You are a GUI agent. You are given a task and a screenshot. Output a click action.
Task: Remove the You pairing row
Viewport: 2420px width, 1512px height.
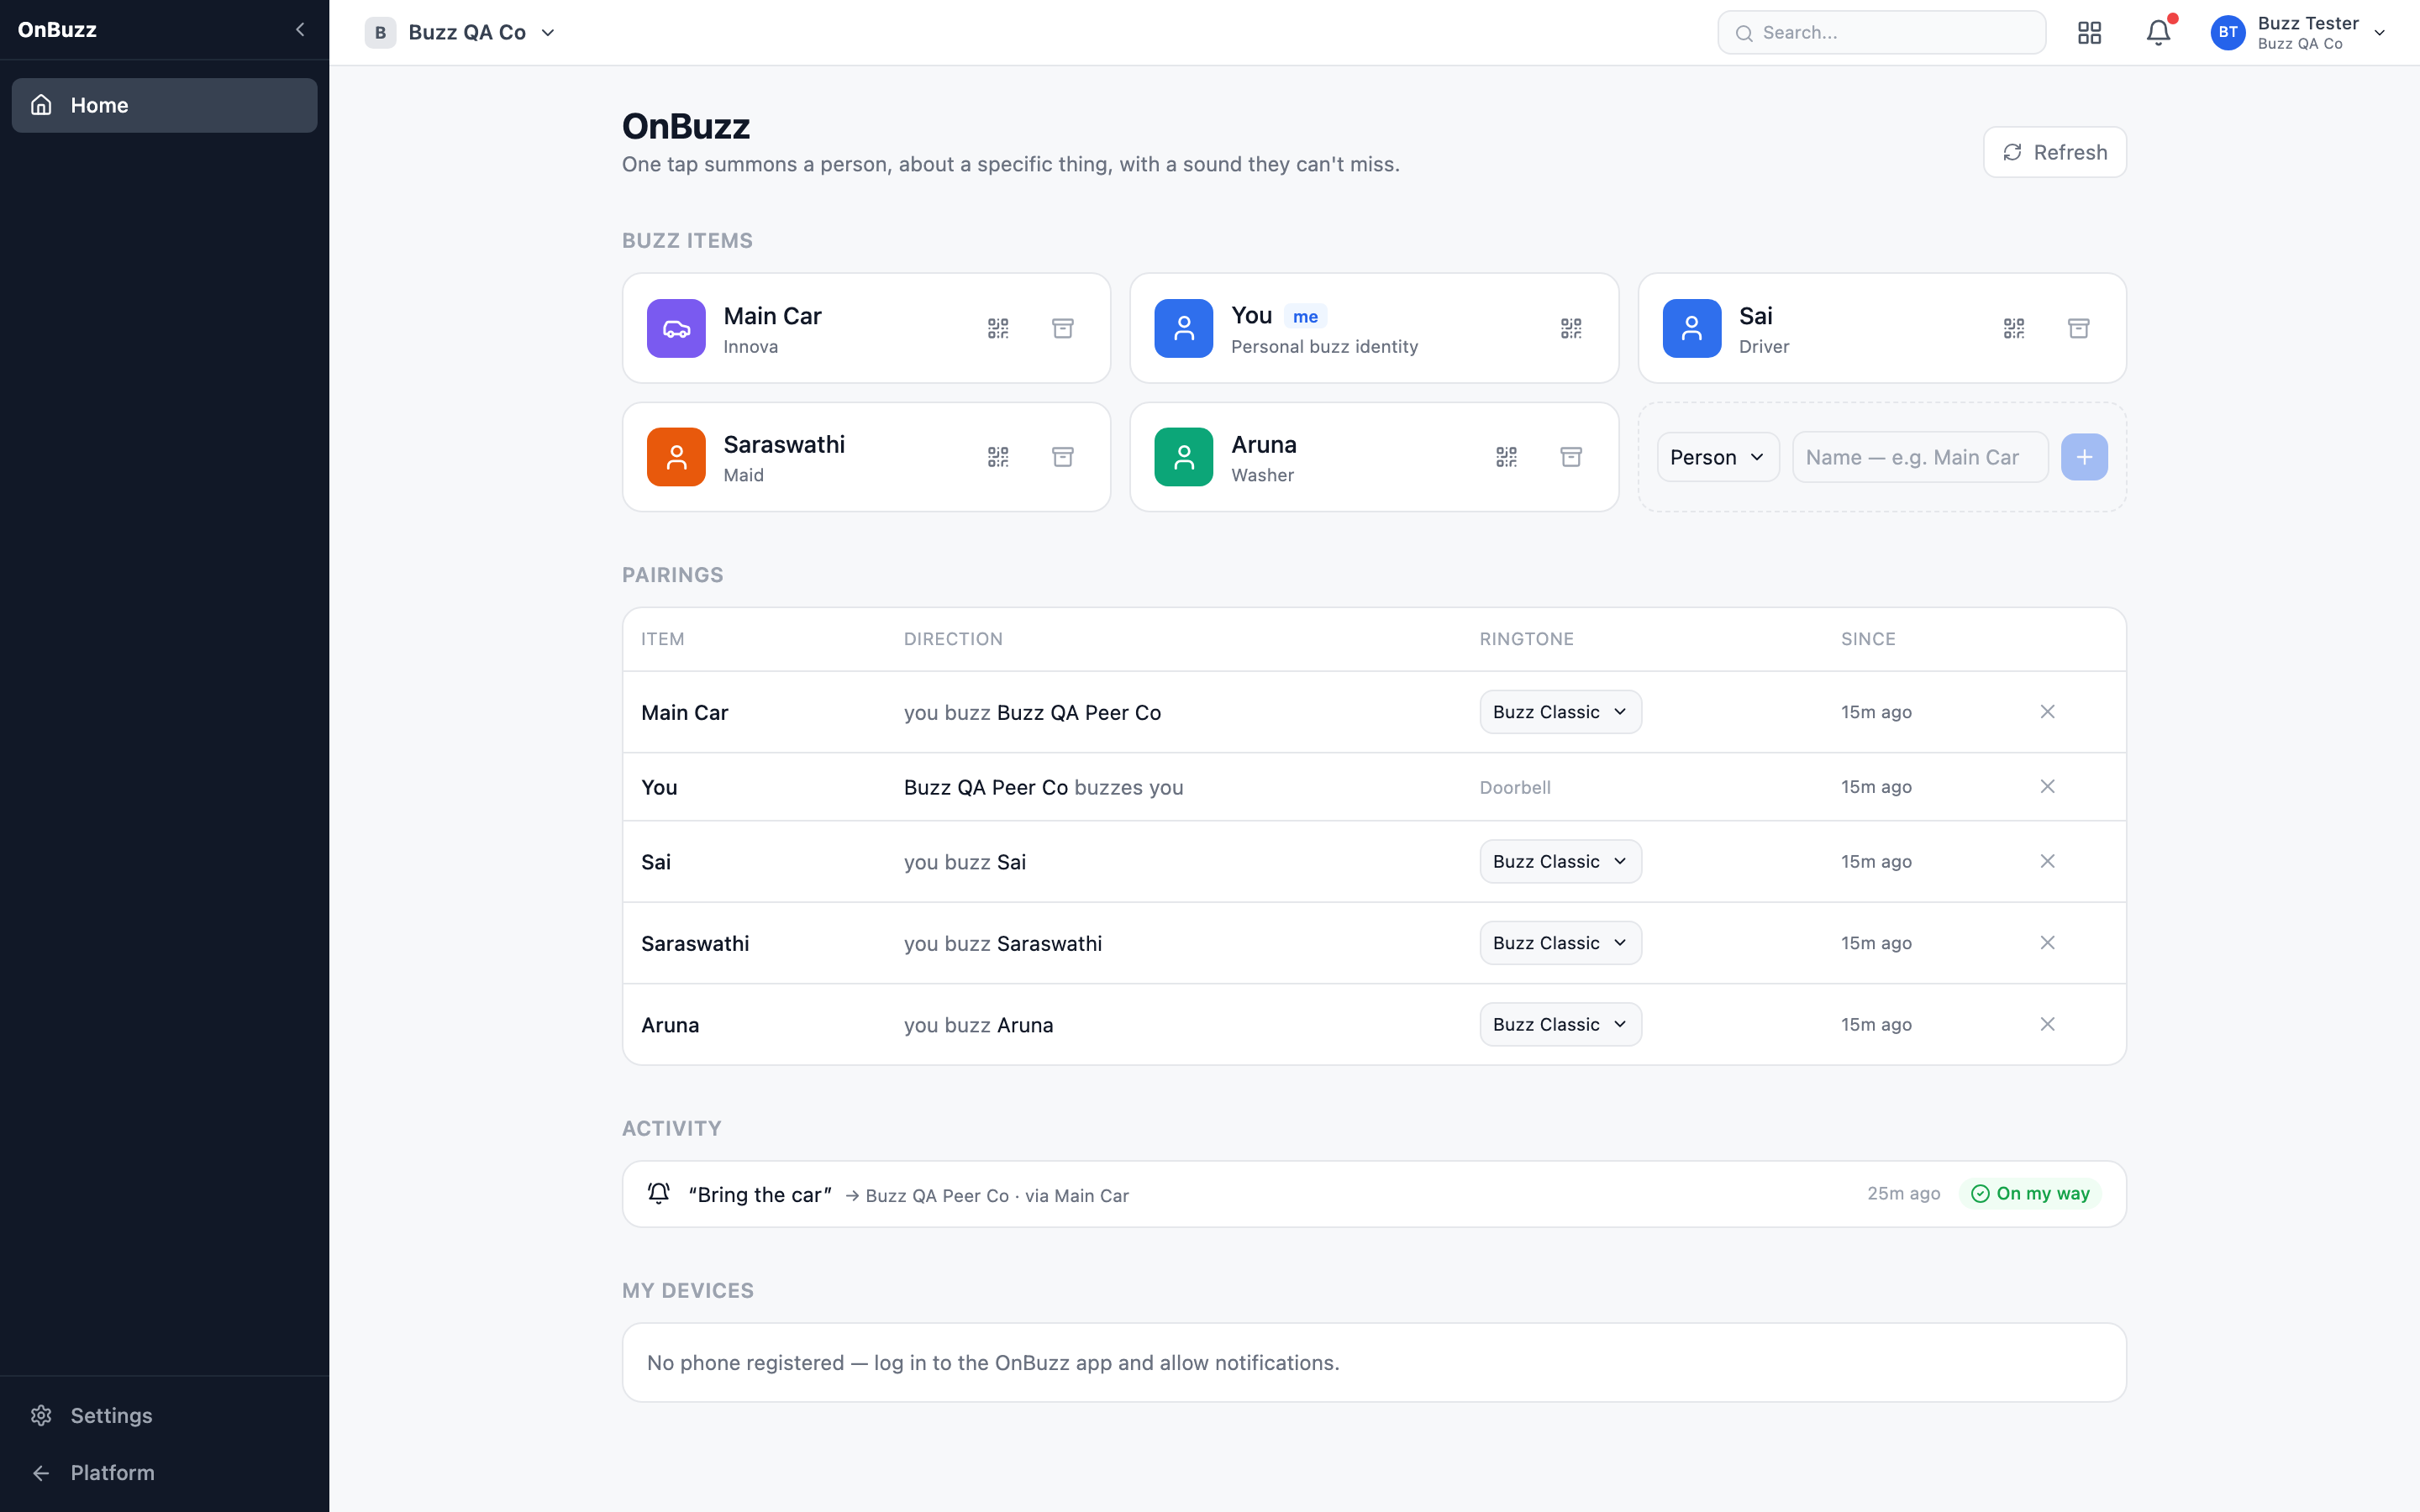tap(2047, 787)
